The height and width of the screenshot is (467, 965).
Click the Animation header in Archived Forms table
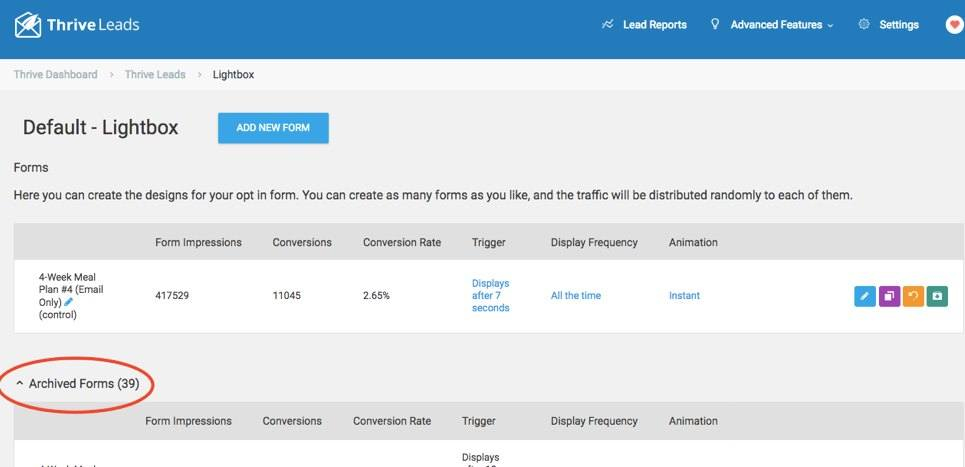pyautogui.click(x=693, y=421)
